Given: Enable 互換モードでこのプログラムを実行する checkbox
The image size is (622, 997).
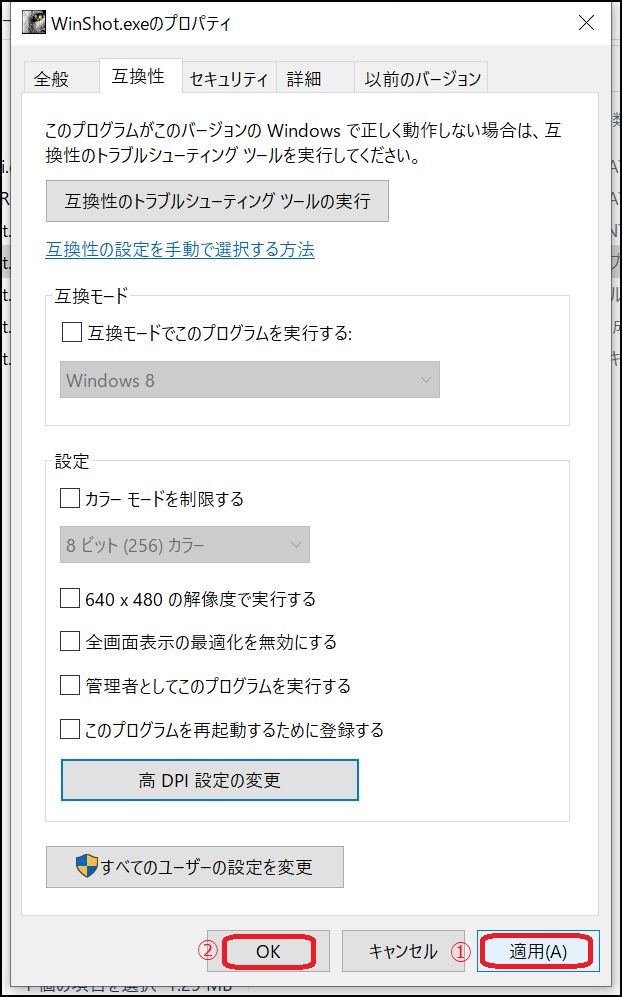Looking at the screenshot, I should pyautogui.click(x=72, y=333).
